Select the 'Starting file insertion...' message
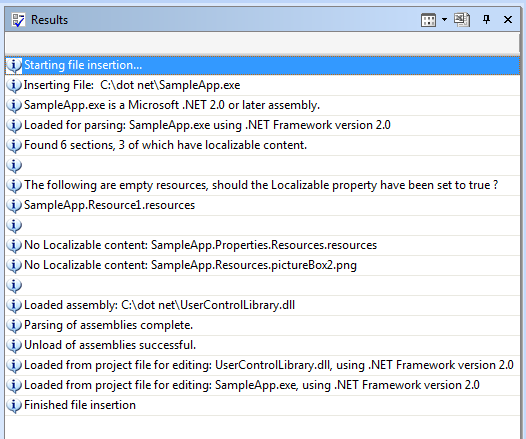526x439 pixels. pos(263,65)
